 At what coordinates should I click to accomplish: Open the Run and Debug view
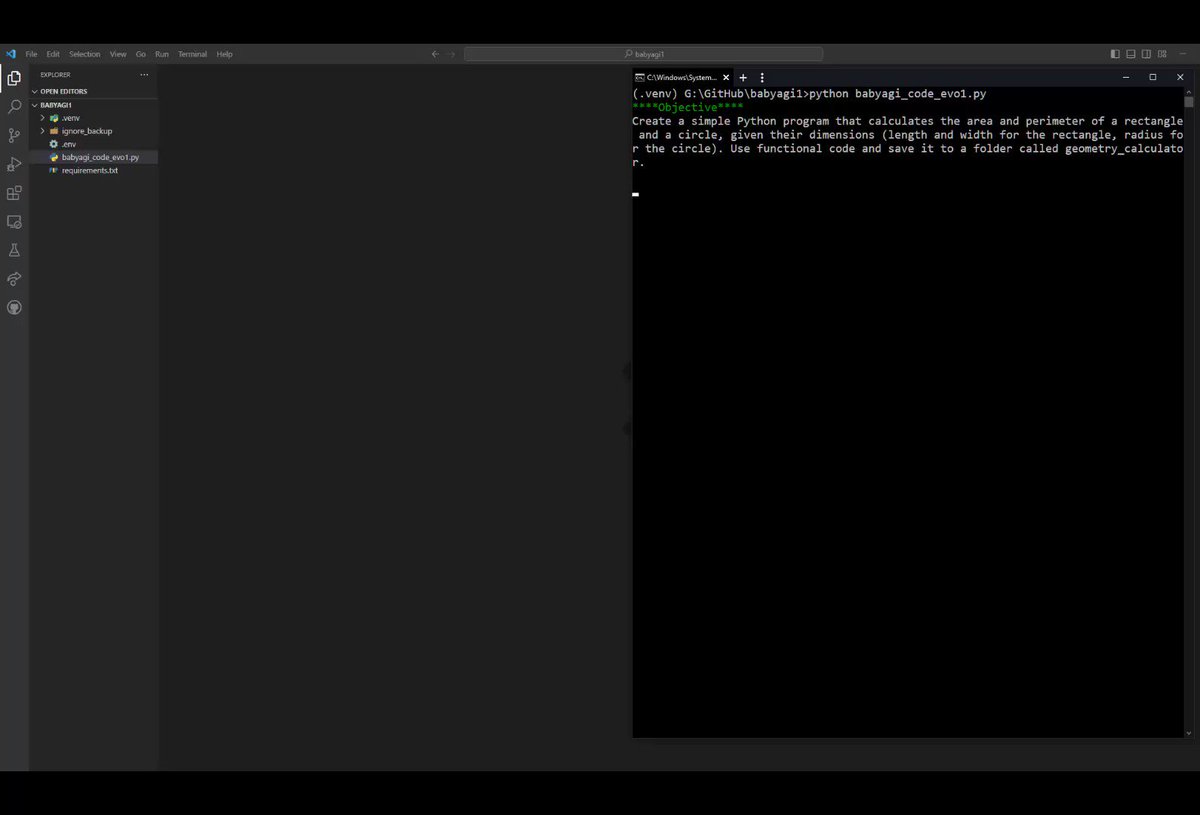pyautogui.click(x=14, y=164)
